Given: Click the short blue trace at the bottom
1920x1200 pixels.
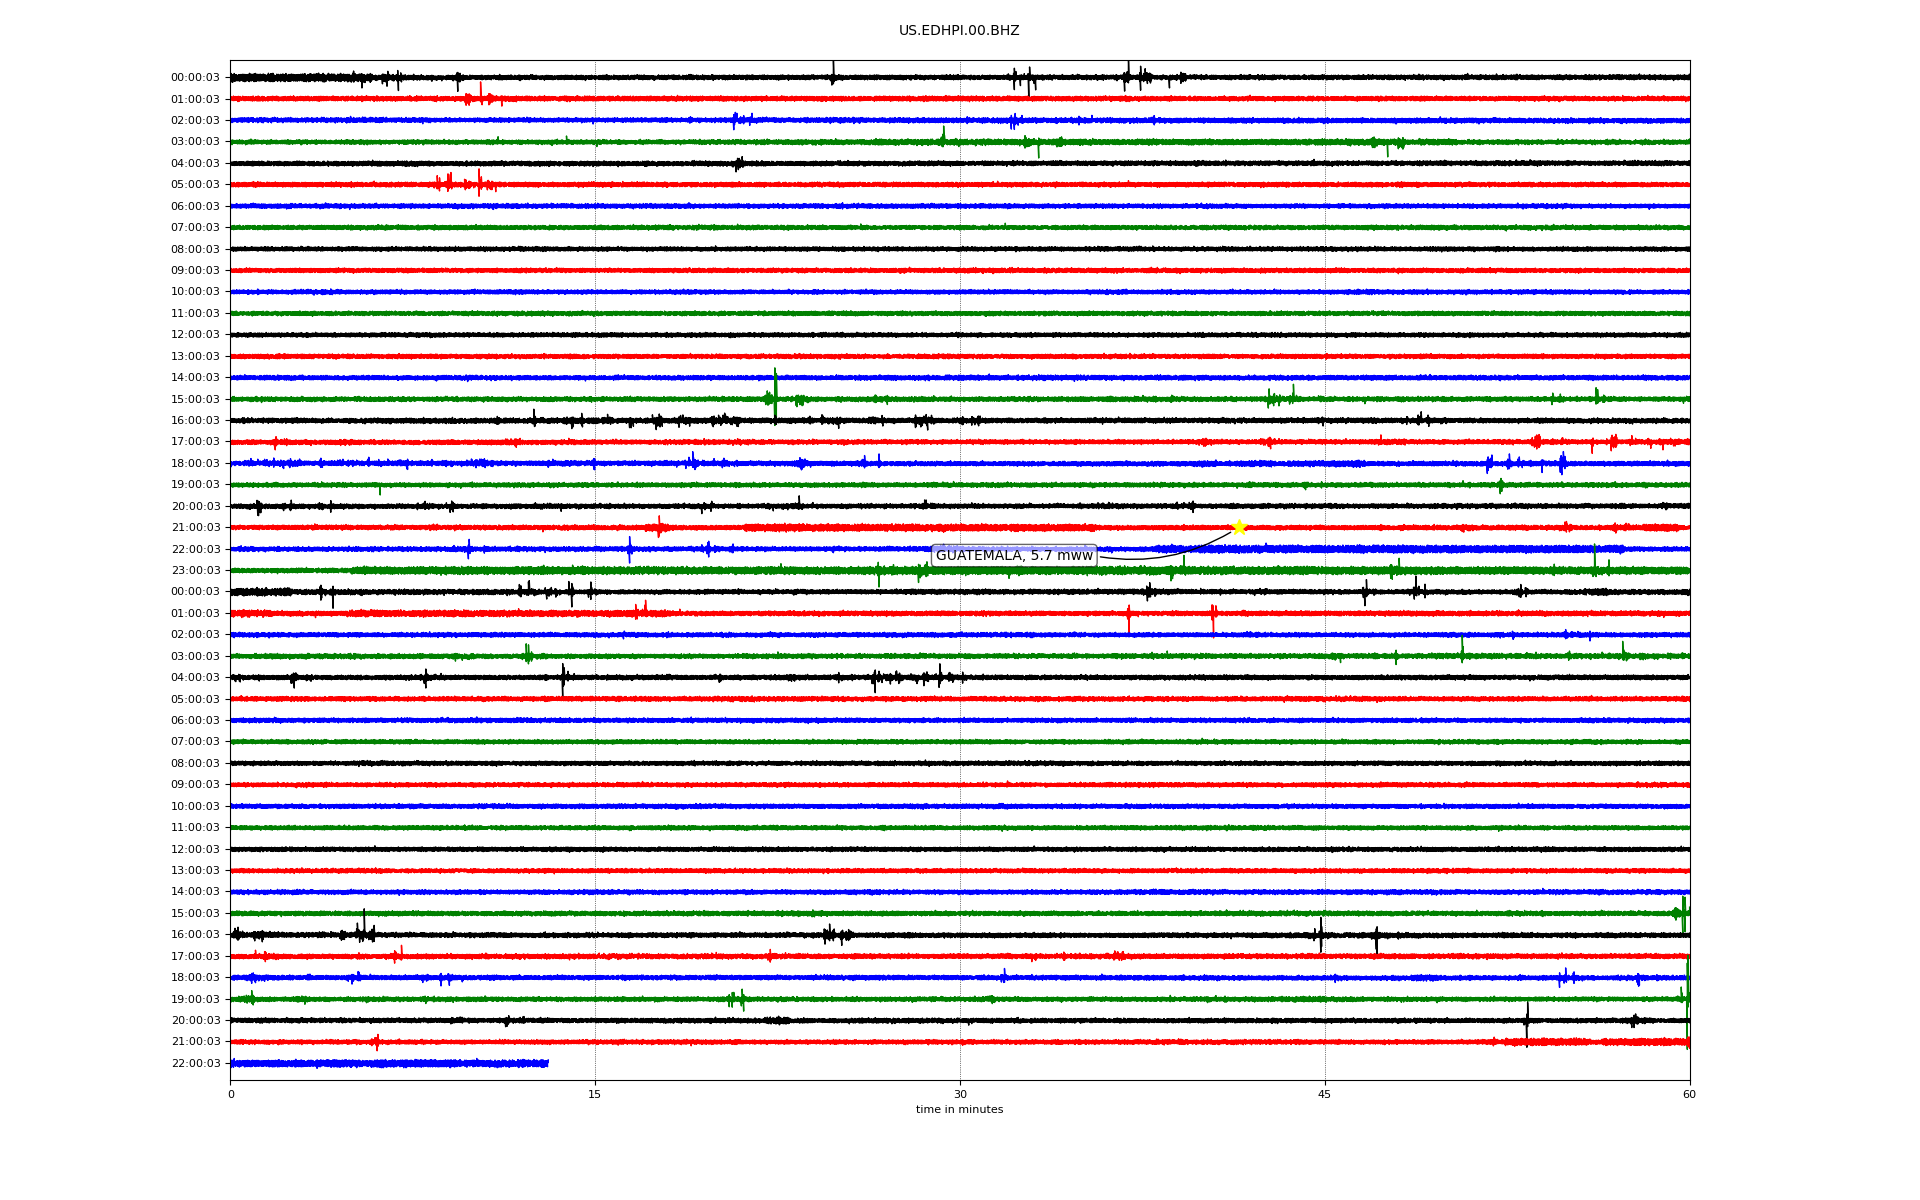Looking at the screenshot, I should 390,1063.
